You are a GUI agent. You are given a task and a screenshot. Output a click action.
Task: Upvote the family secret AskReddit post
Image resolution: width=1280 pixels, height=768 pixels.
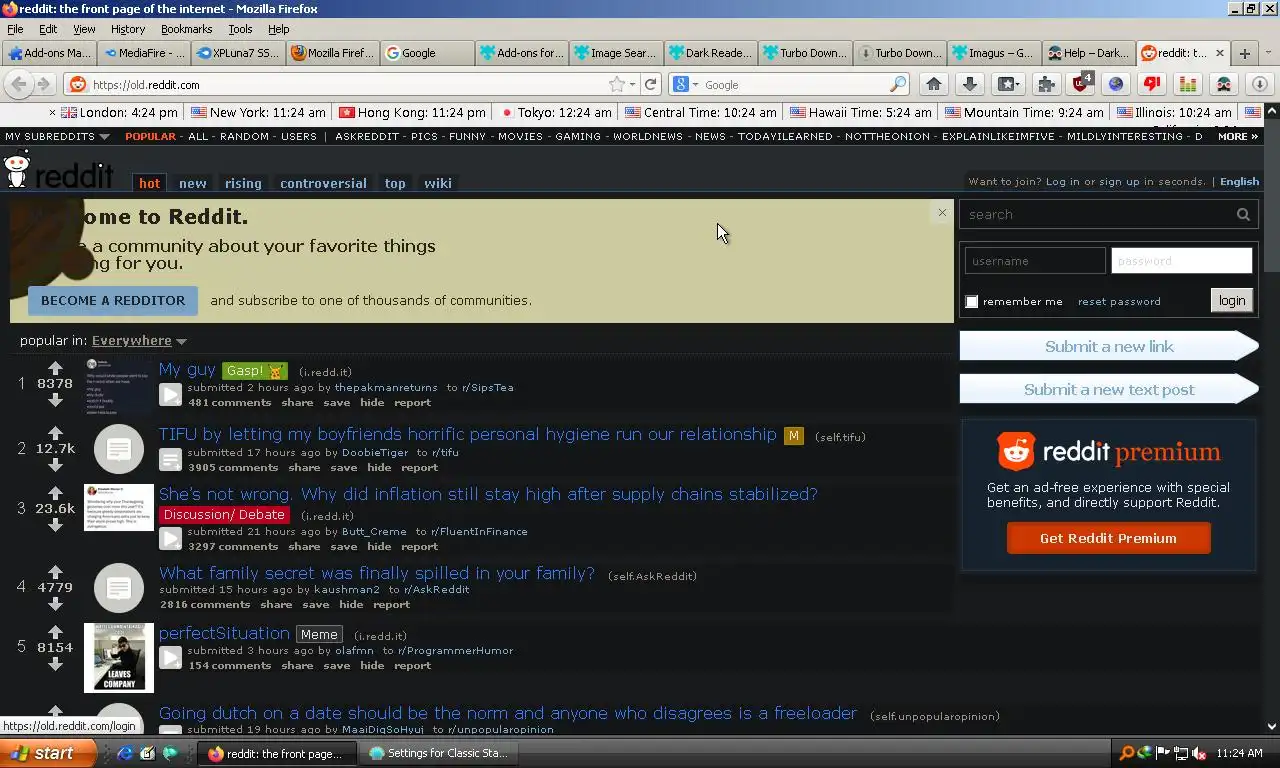click(55, 572)
